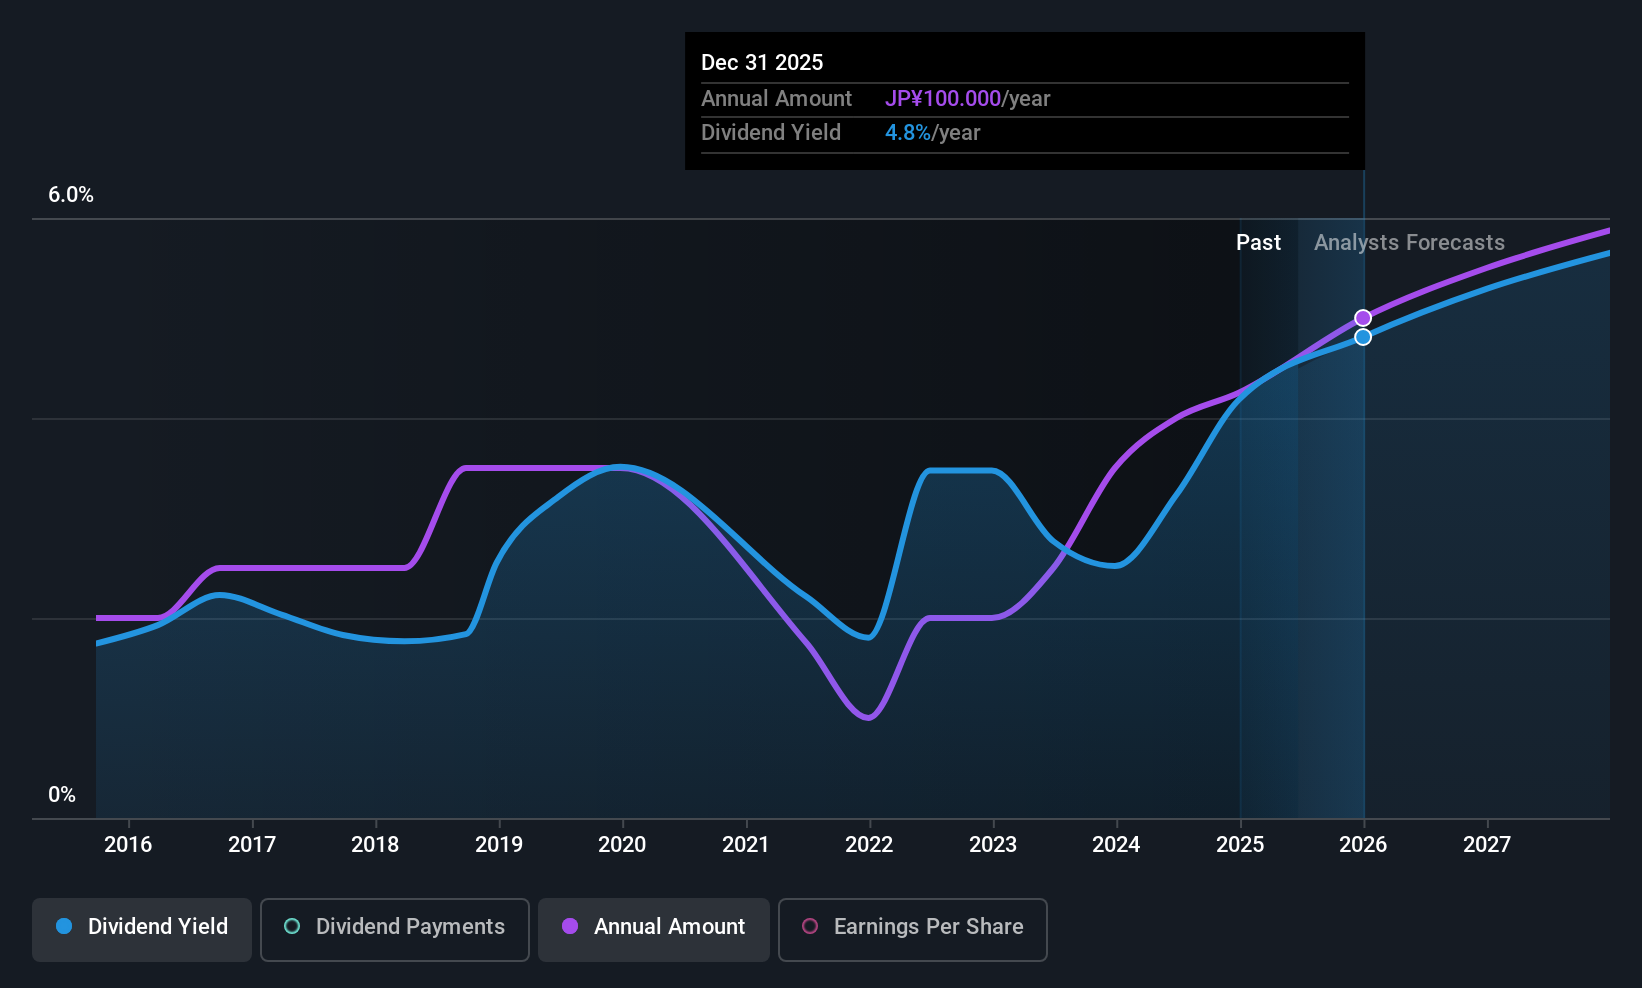Click the blue Dividend Yield data point marker
The width and height of the screenshot is (1642, 988).
1363,337
